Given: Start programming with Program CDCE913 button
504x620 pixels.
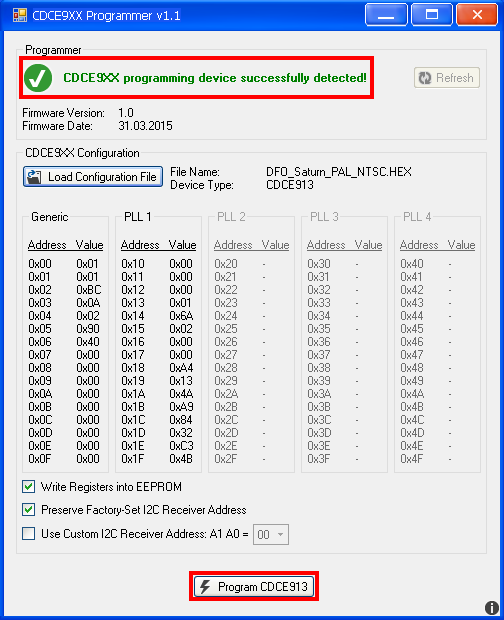Looking at the screenshot, I should (x=254, y=586).
